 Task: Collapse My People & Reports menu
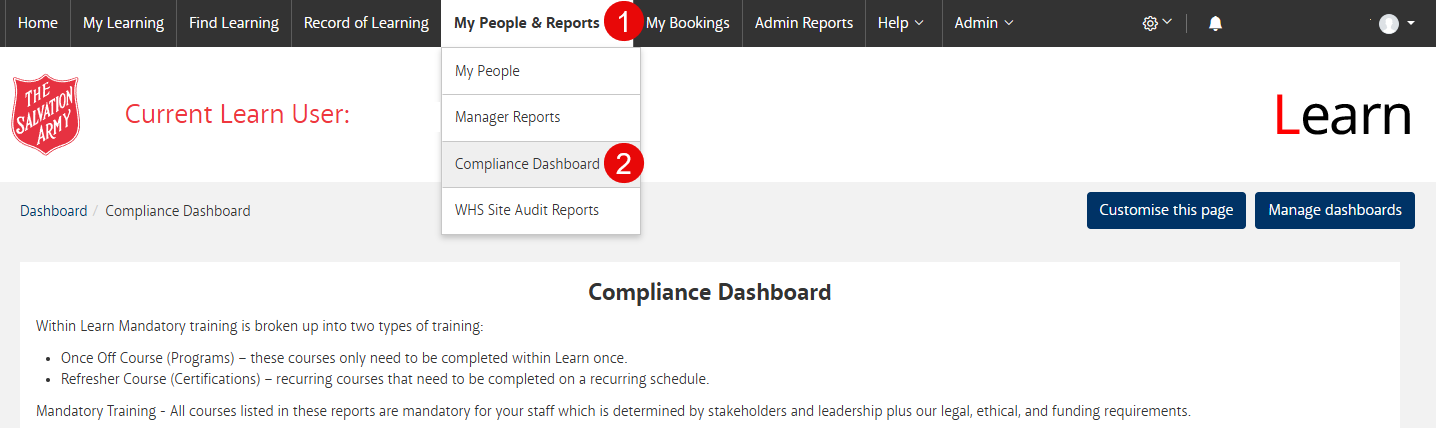pyautogui.click(x=527, y=23)
